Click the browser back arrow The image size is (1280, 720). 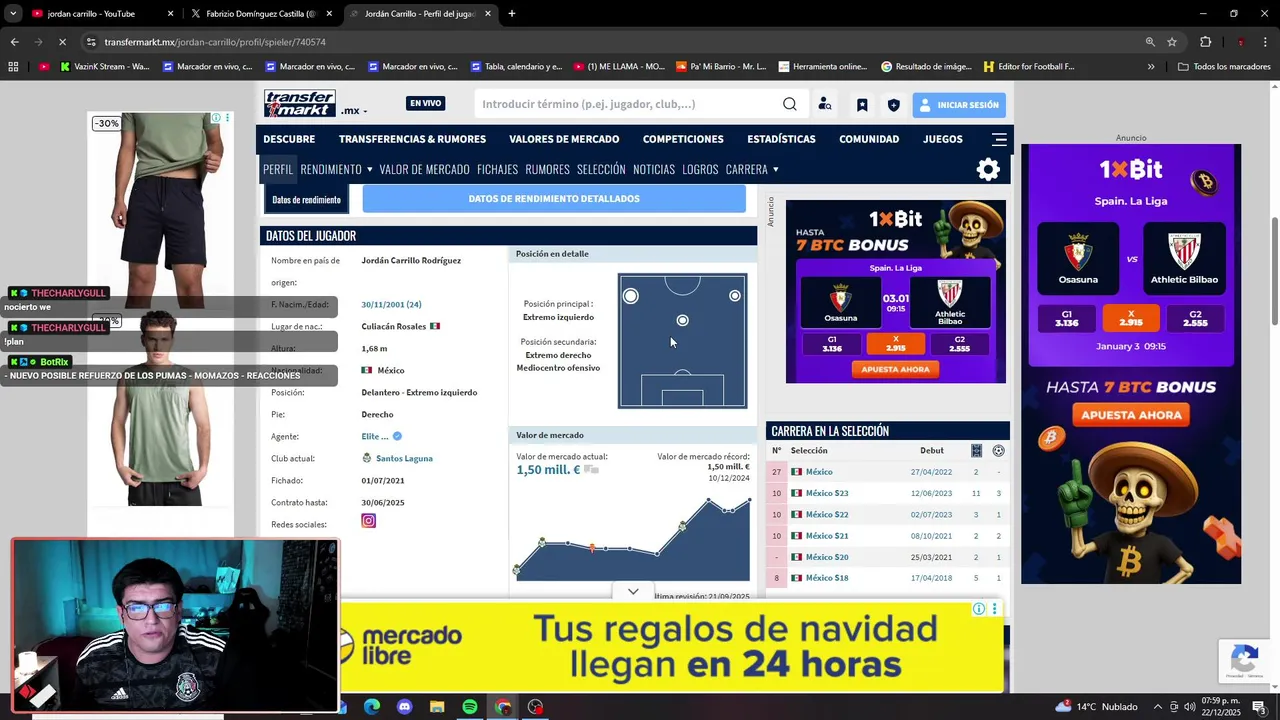pos(14,42)
